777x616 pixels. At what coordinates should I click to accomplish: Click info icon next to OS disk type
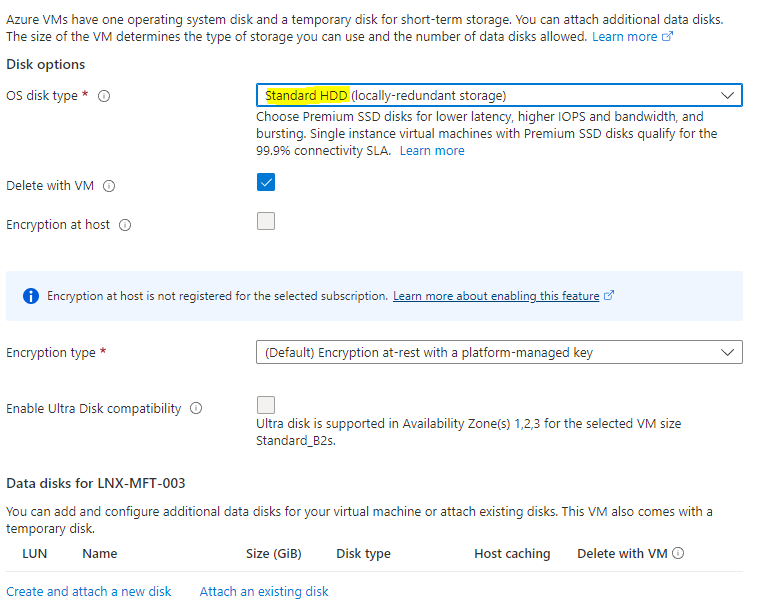pos(104,97)
